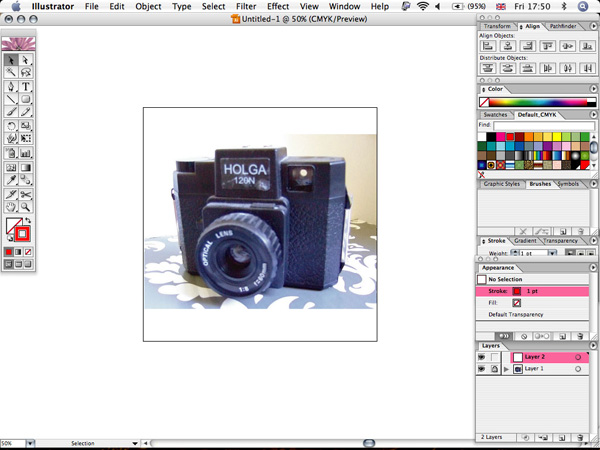Click Horizontal Align Left button

tap(488, 46)
